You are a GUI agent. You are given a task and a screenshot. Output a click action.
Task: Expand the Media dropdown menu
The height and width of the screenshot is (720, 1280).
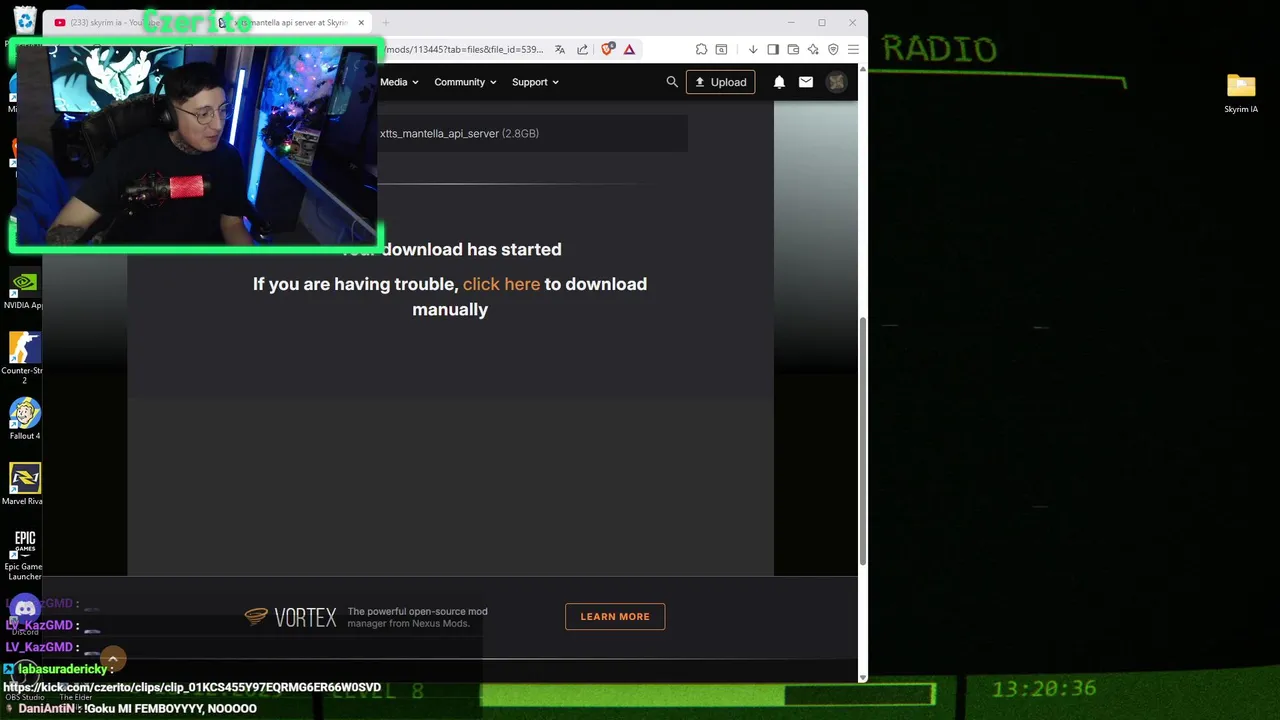[x=399, y=82]
